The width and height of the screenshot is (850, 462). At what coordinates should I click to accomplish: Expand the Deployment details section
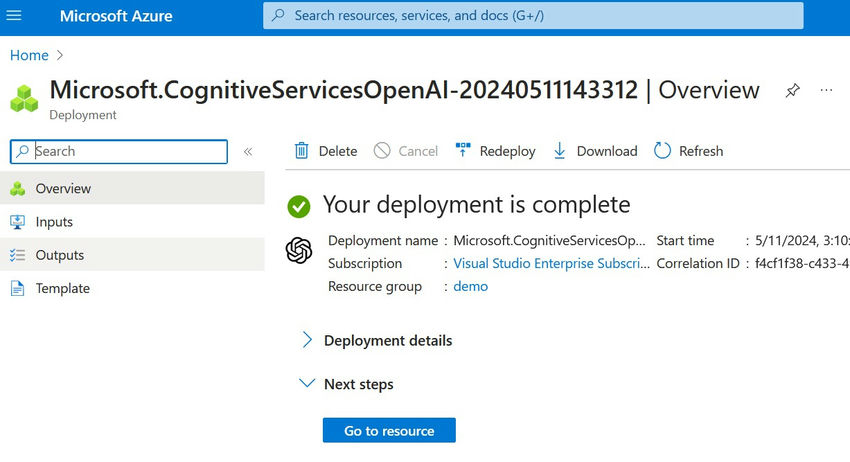[308, 340]
